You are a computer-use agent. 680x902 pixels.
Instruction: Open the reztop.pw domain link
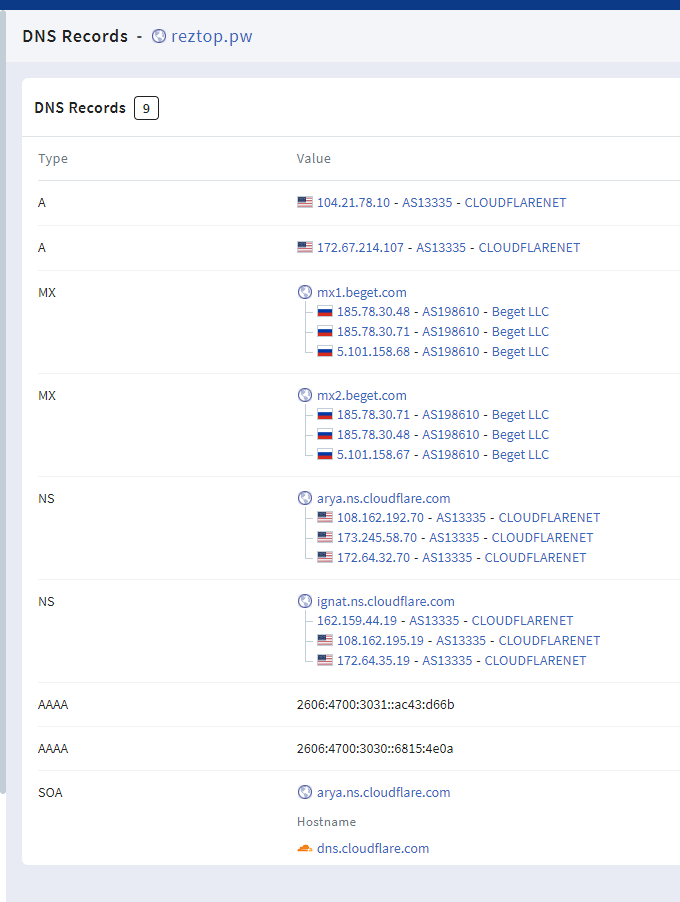[212, 36]
